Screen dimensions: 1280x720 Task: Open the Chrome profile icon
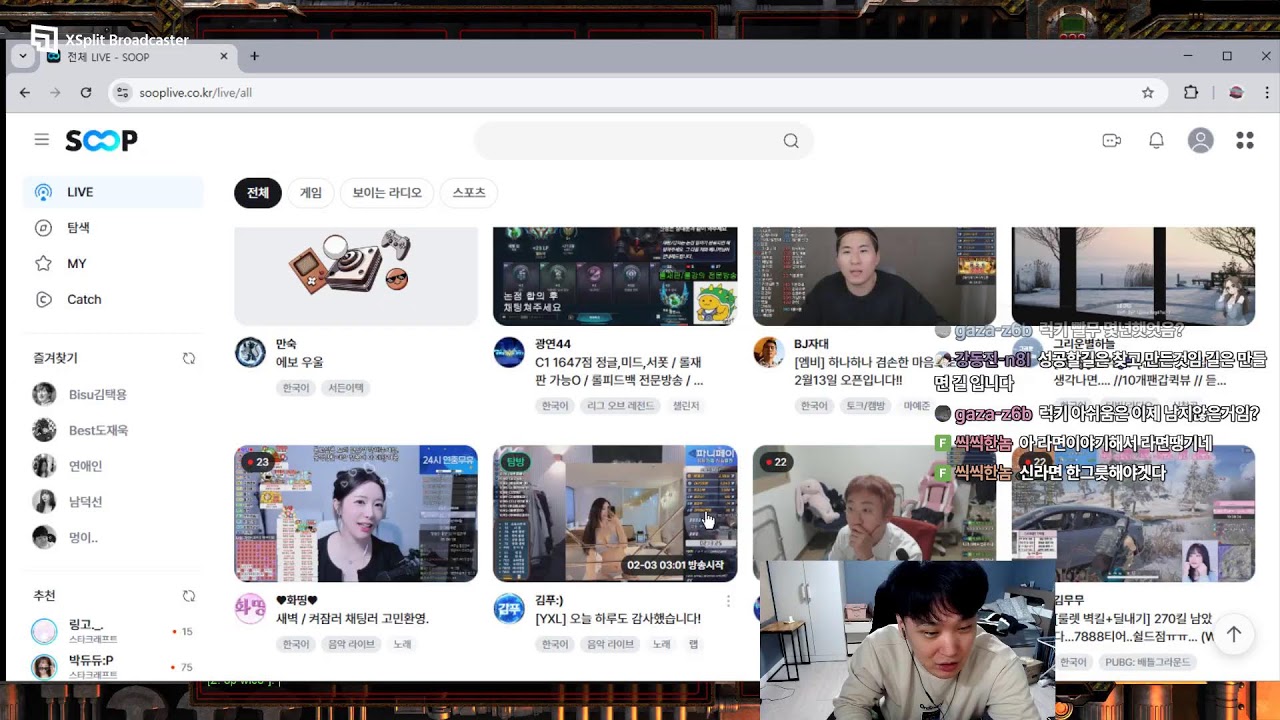[x=1236, y=92]
